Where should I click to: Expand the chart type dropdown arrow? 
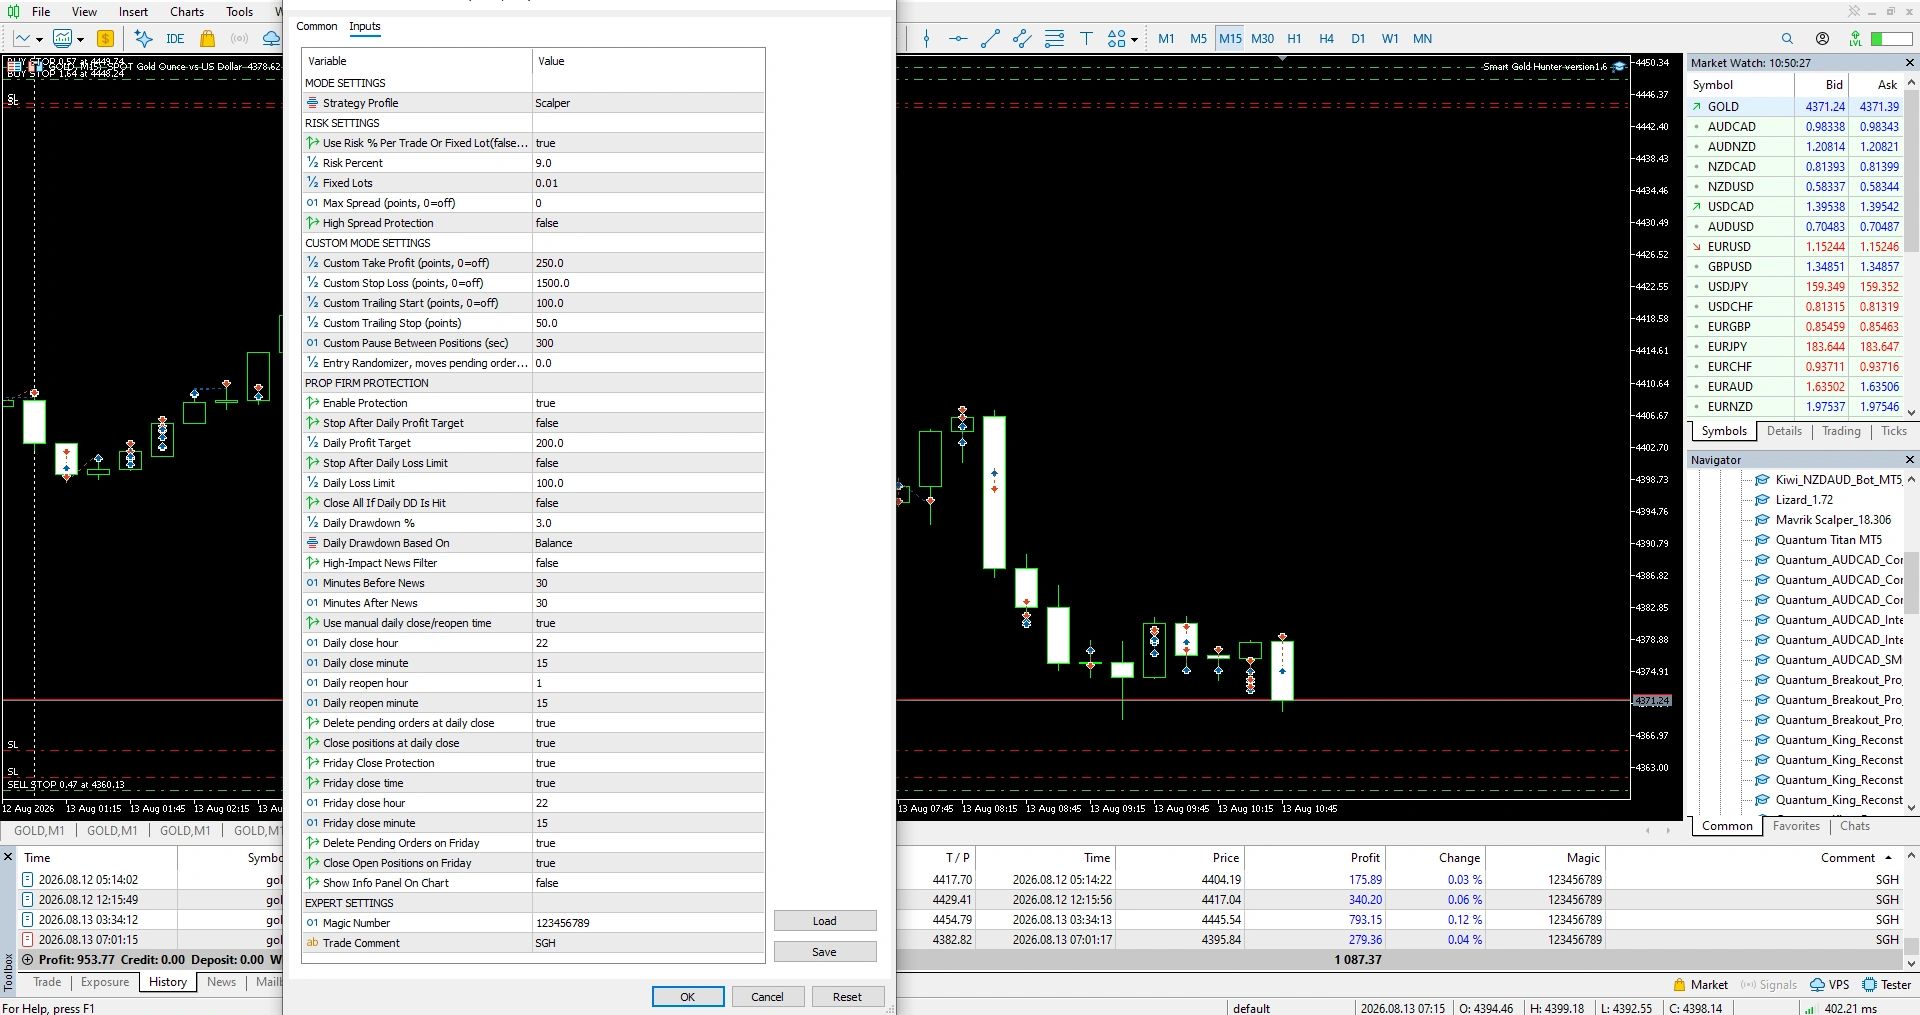click(39, 40)
